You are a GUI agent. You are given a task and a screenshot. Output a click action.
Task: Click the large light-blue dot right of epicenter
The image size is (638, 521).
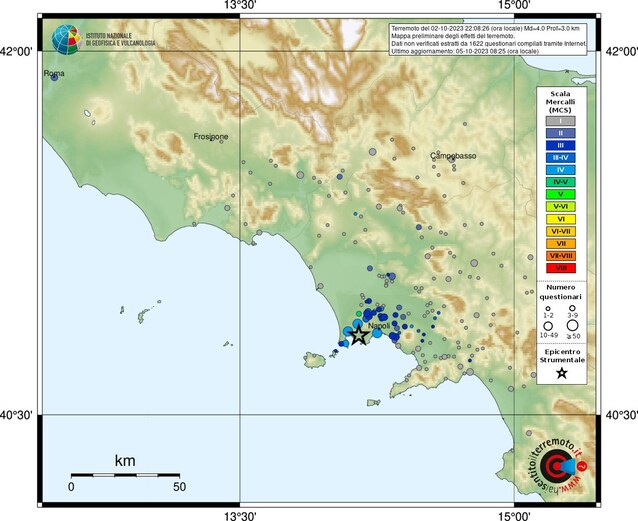click(x=378, y=333)
